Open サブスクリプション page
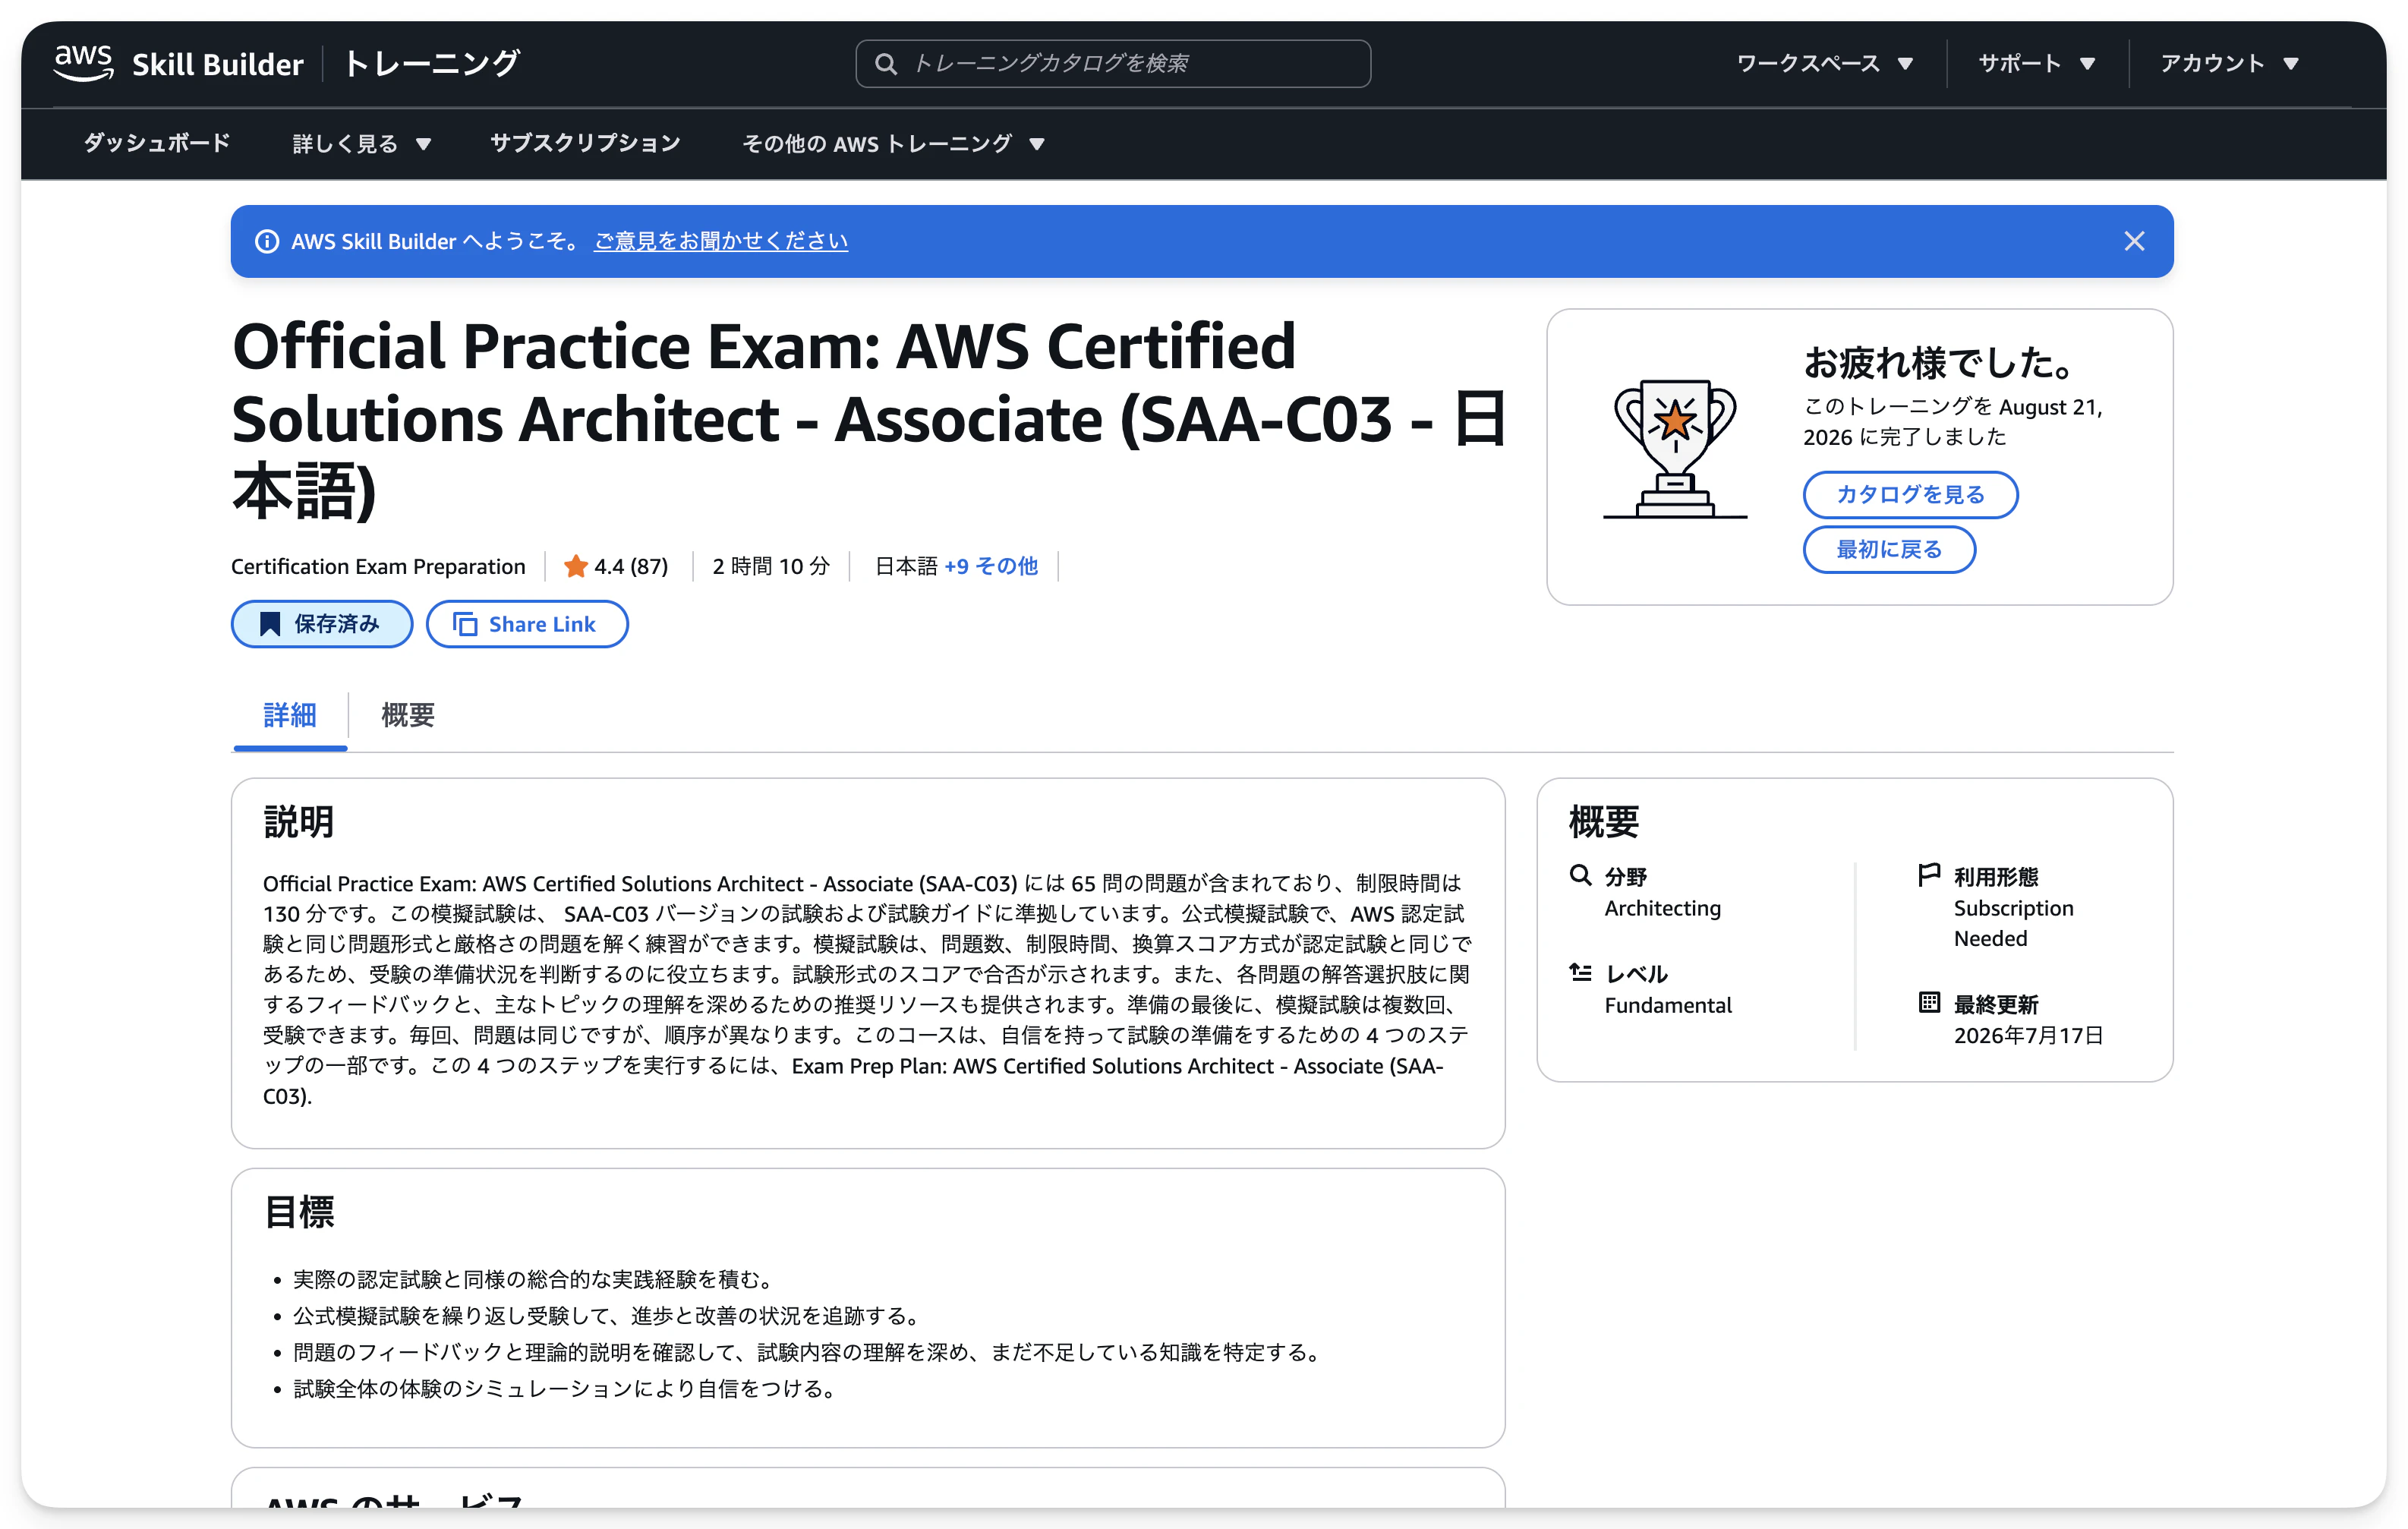The height and width of the screenshot is (1529, 2408). 585,143
